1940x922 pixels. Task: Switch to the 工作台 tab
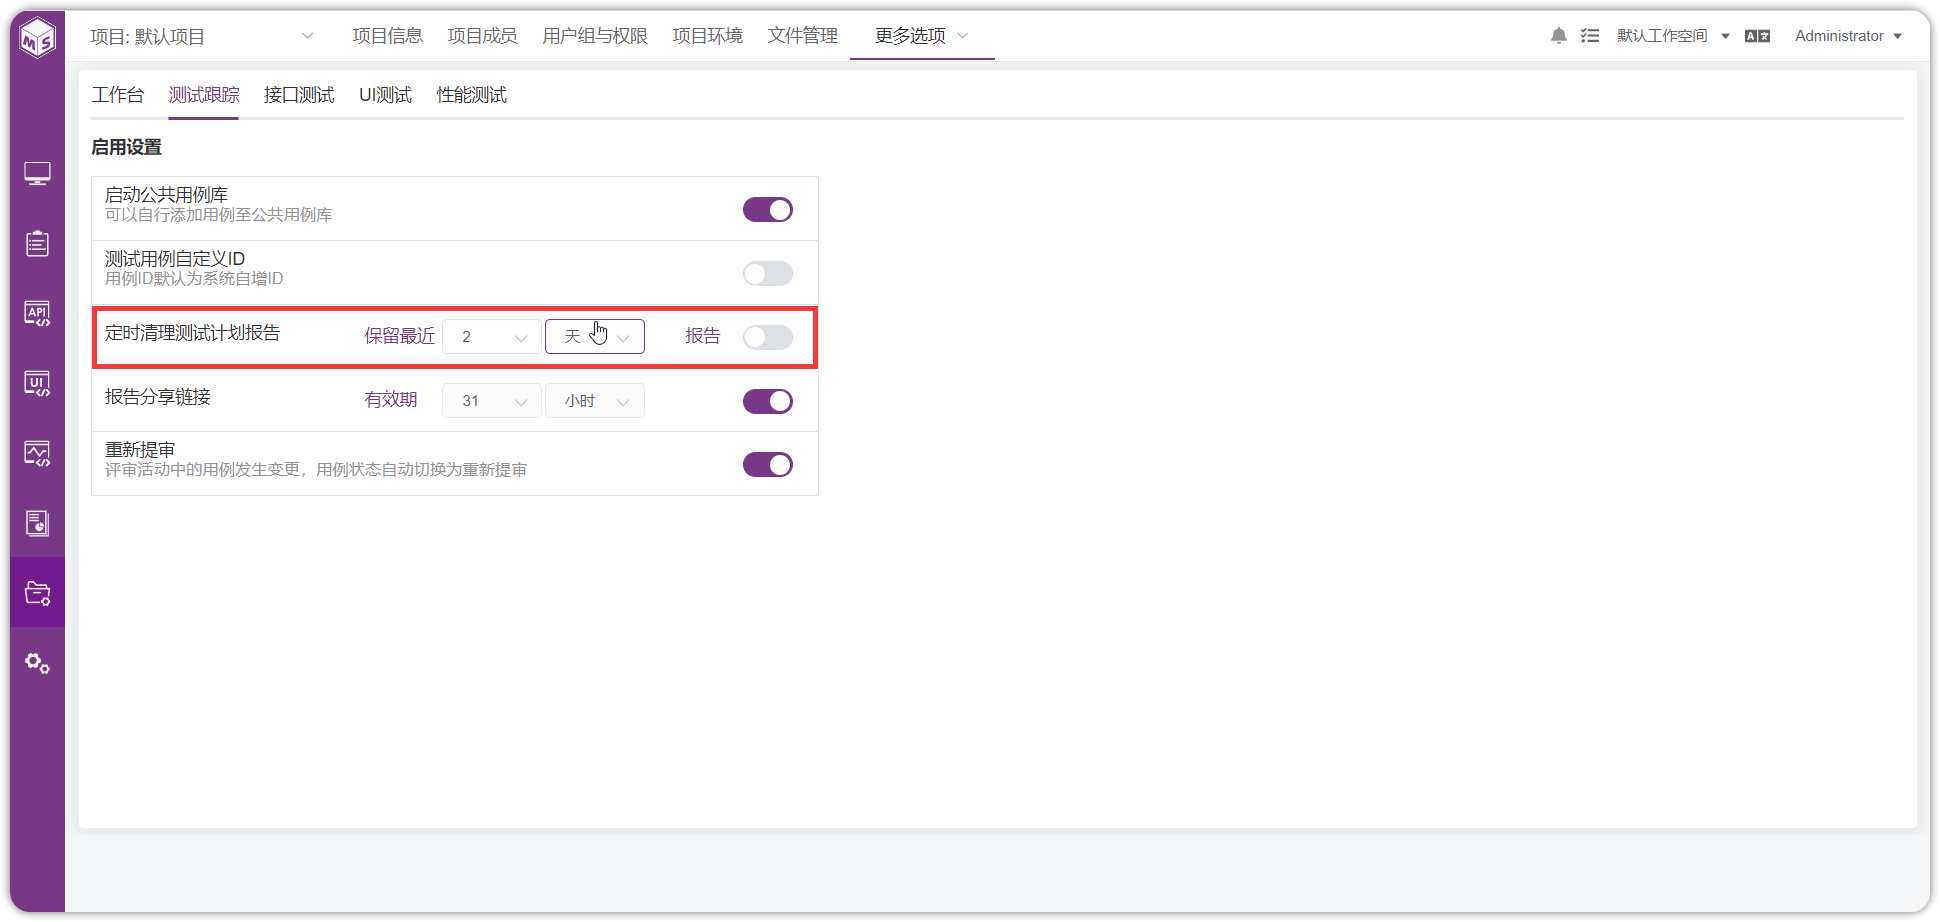pos(118,95)
